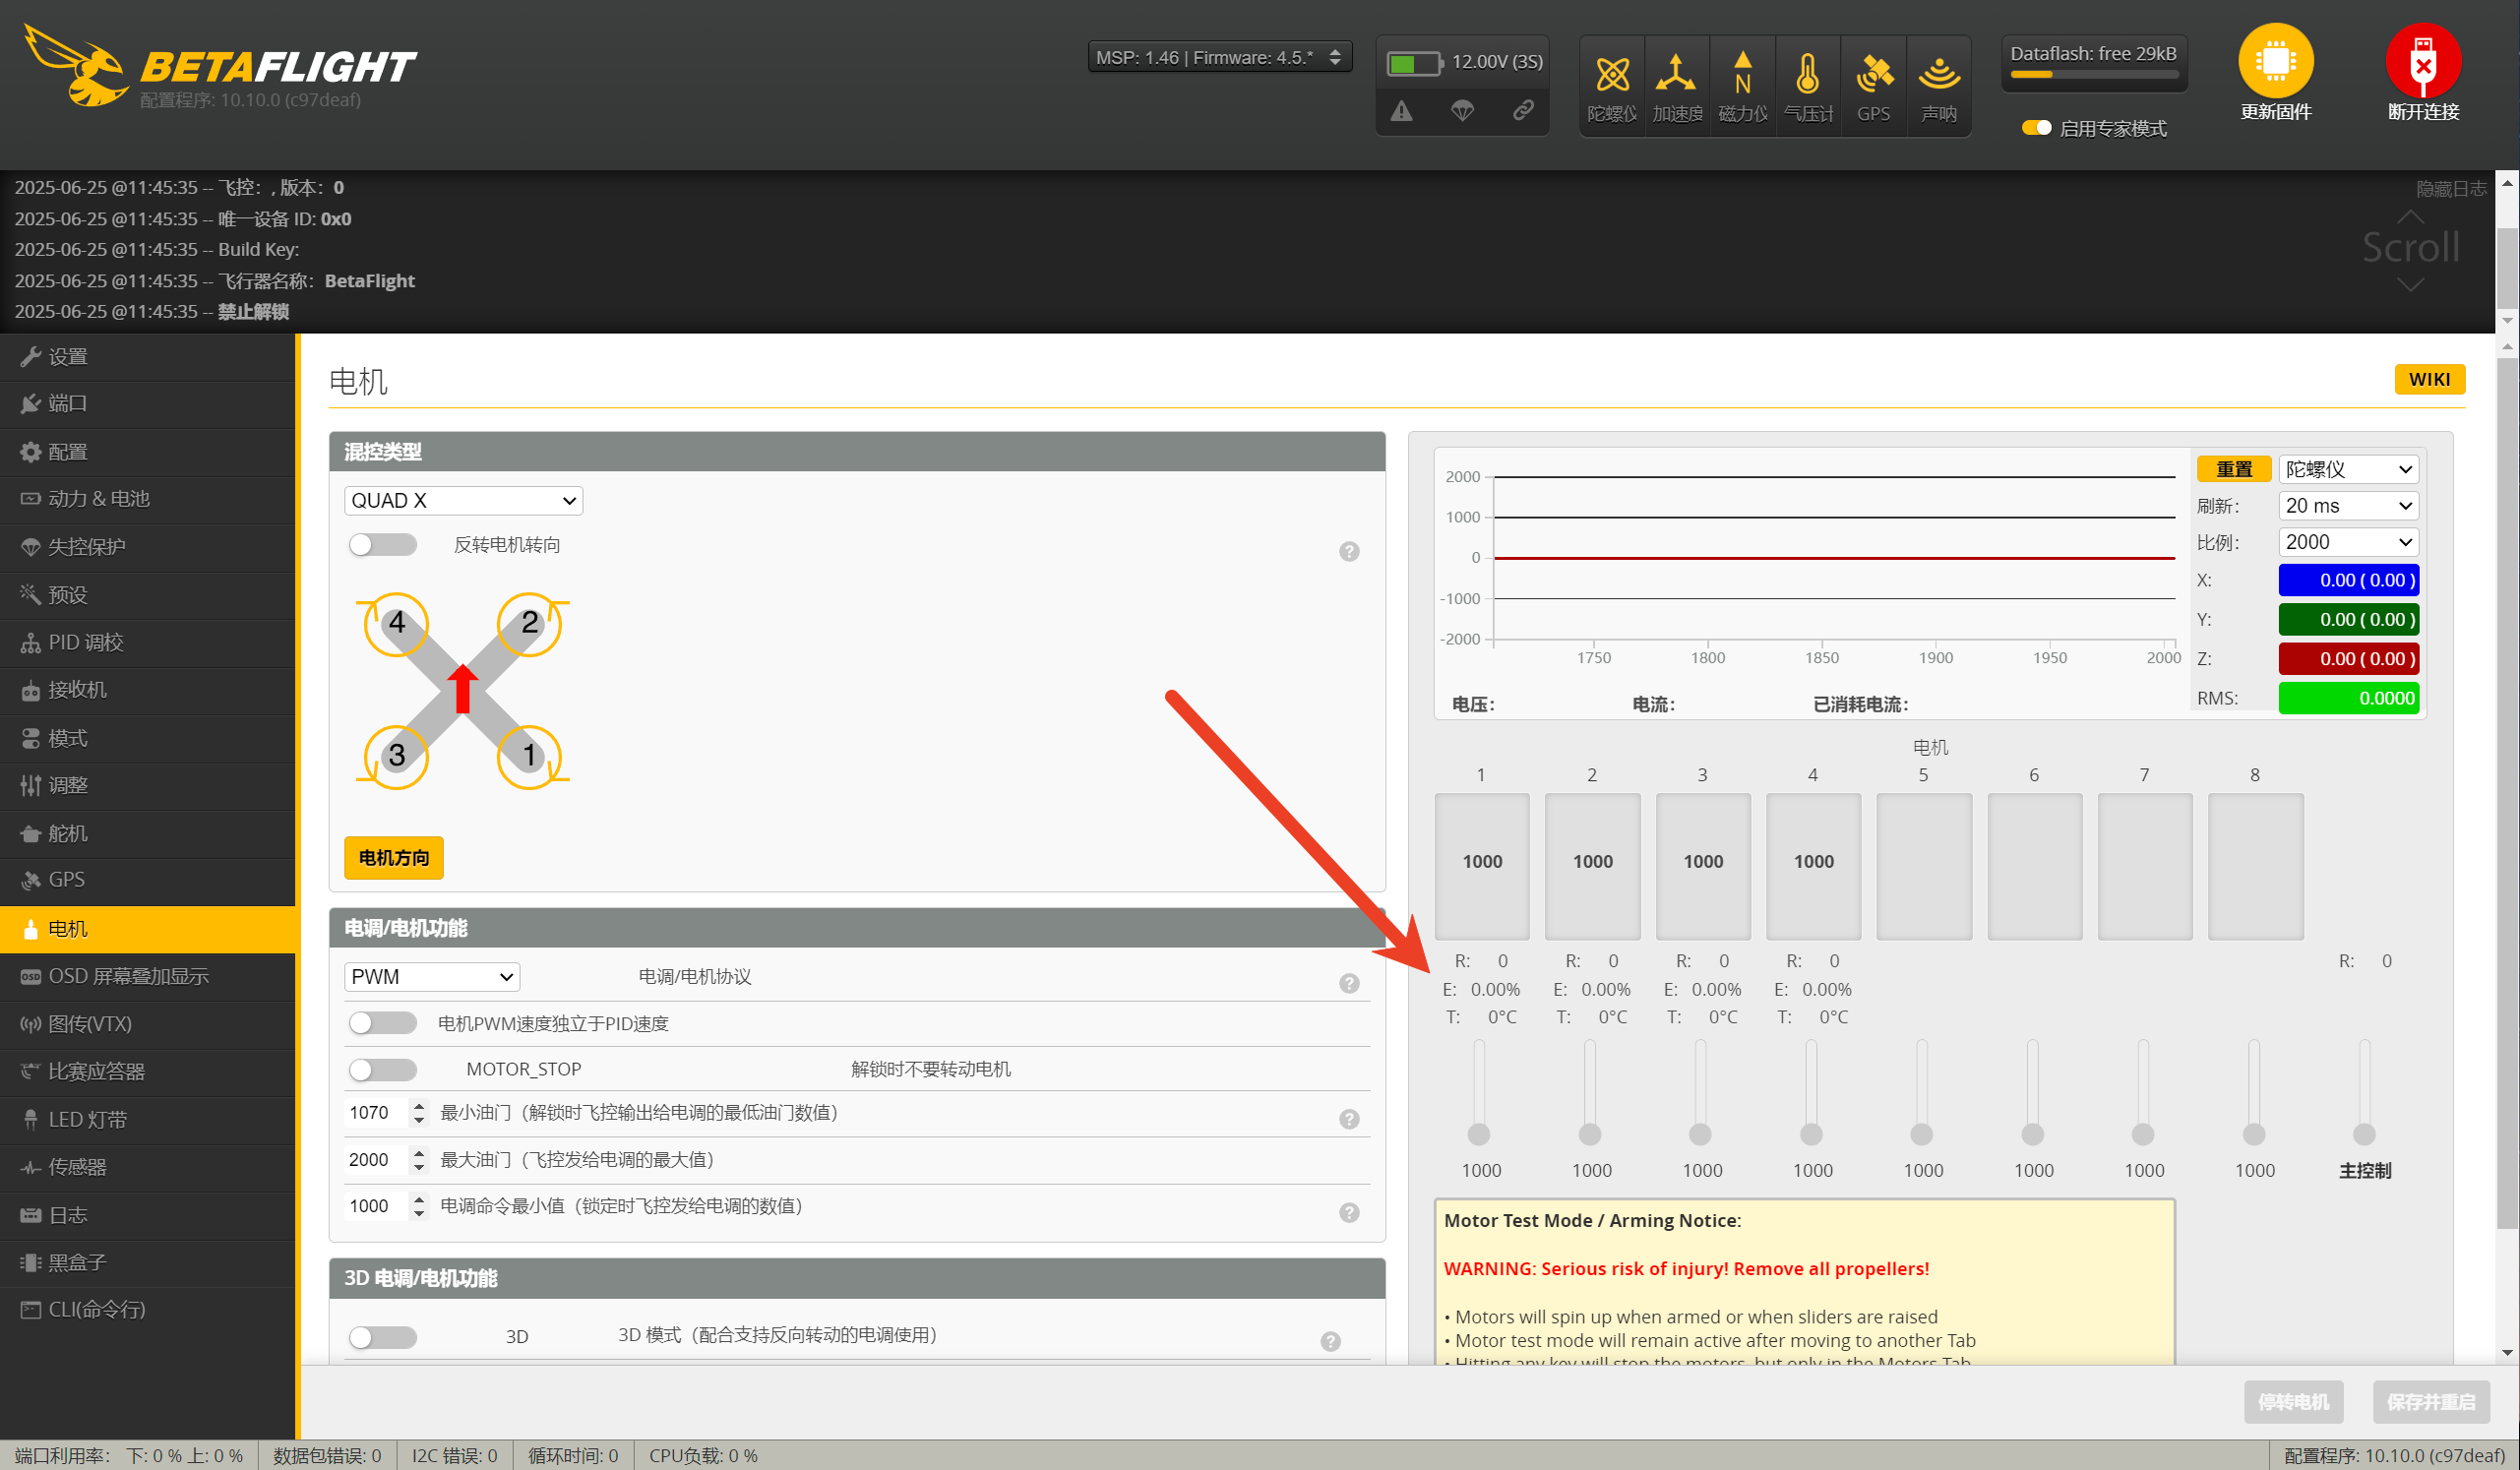Open help icon for minimum throttle (最小油门)
Image resolution: width=2520 pixels, height=1470 pixels.
[x=1349, y=1119]
